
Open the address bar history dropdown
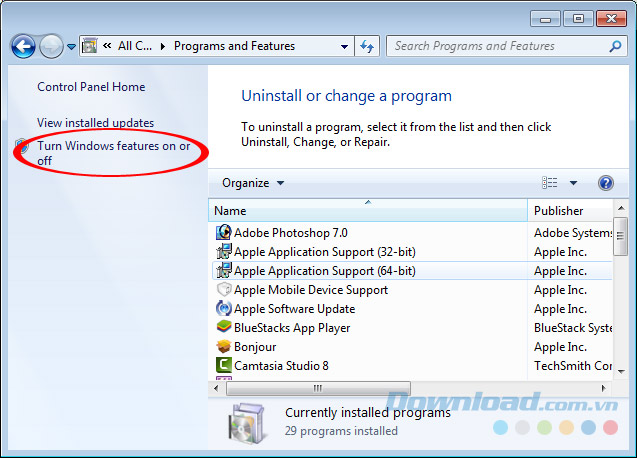point(344,46)
